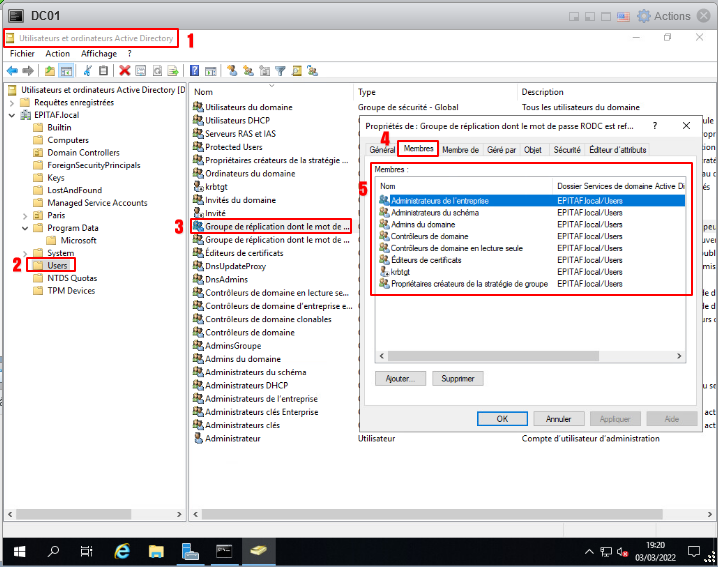Click the red Delete icon in toolbar
This screenshot has width=718, height=567.
(125, 71)
